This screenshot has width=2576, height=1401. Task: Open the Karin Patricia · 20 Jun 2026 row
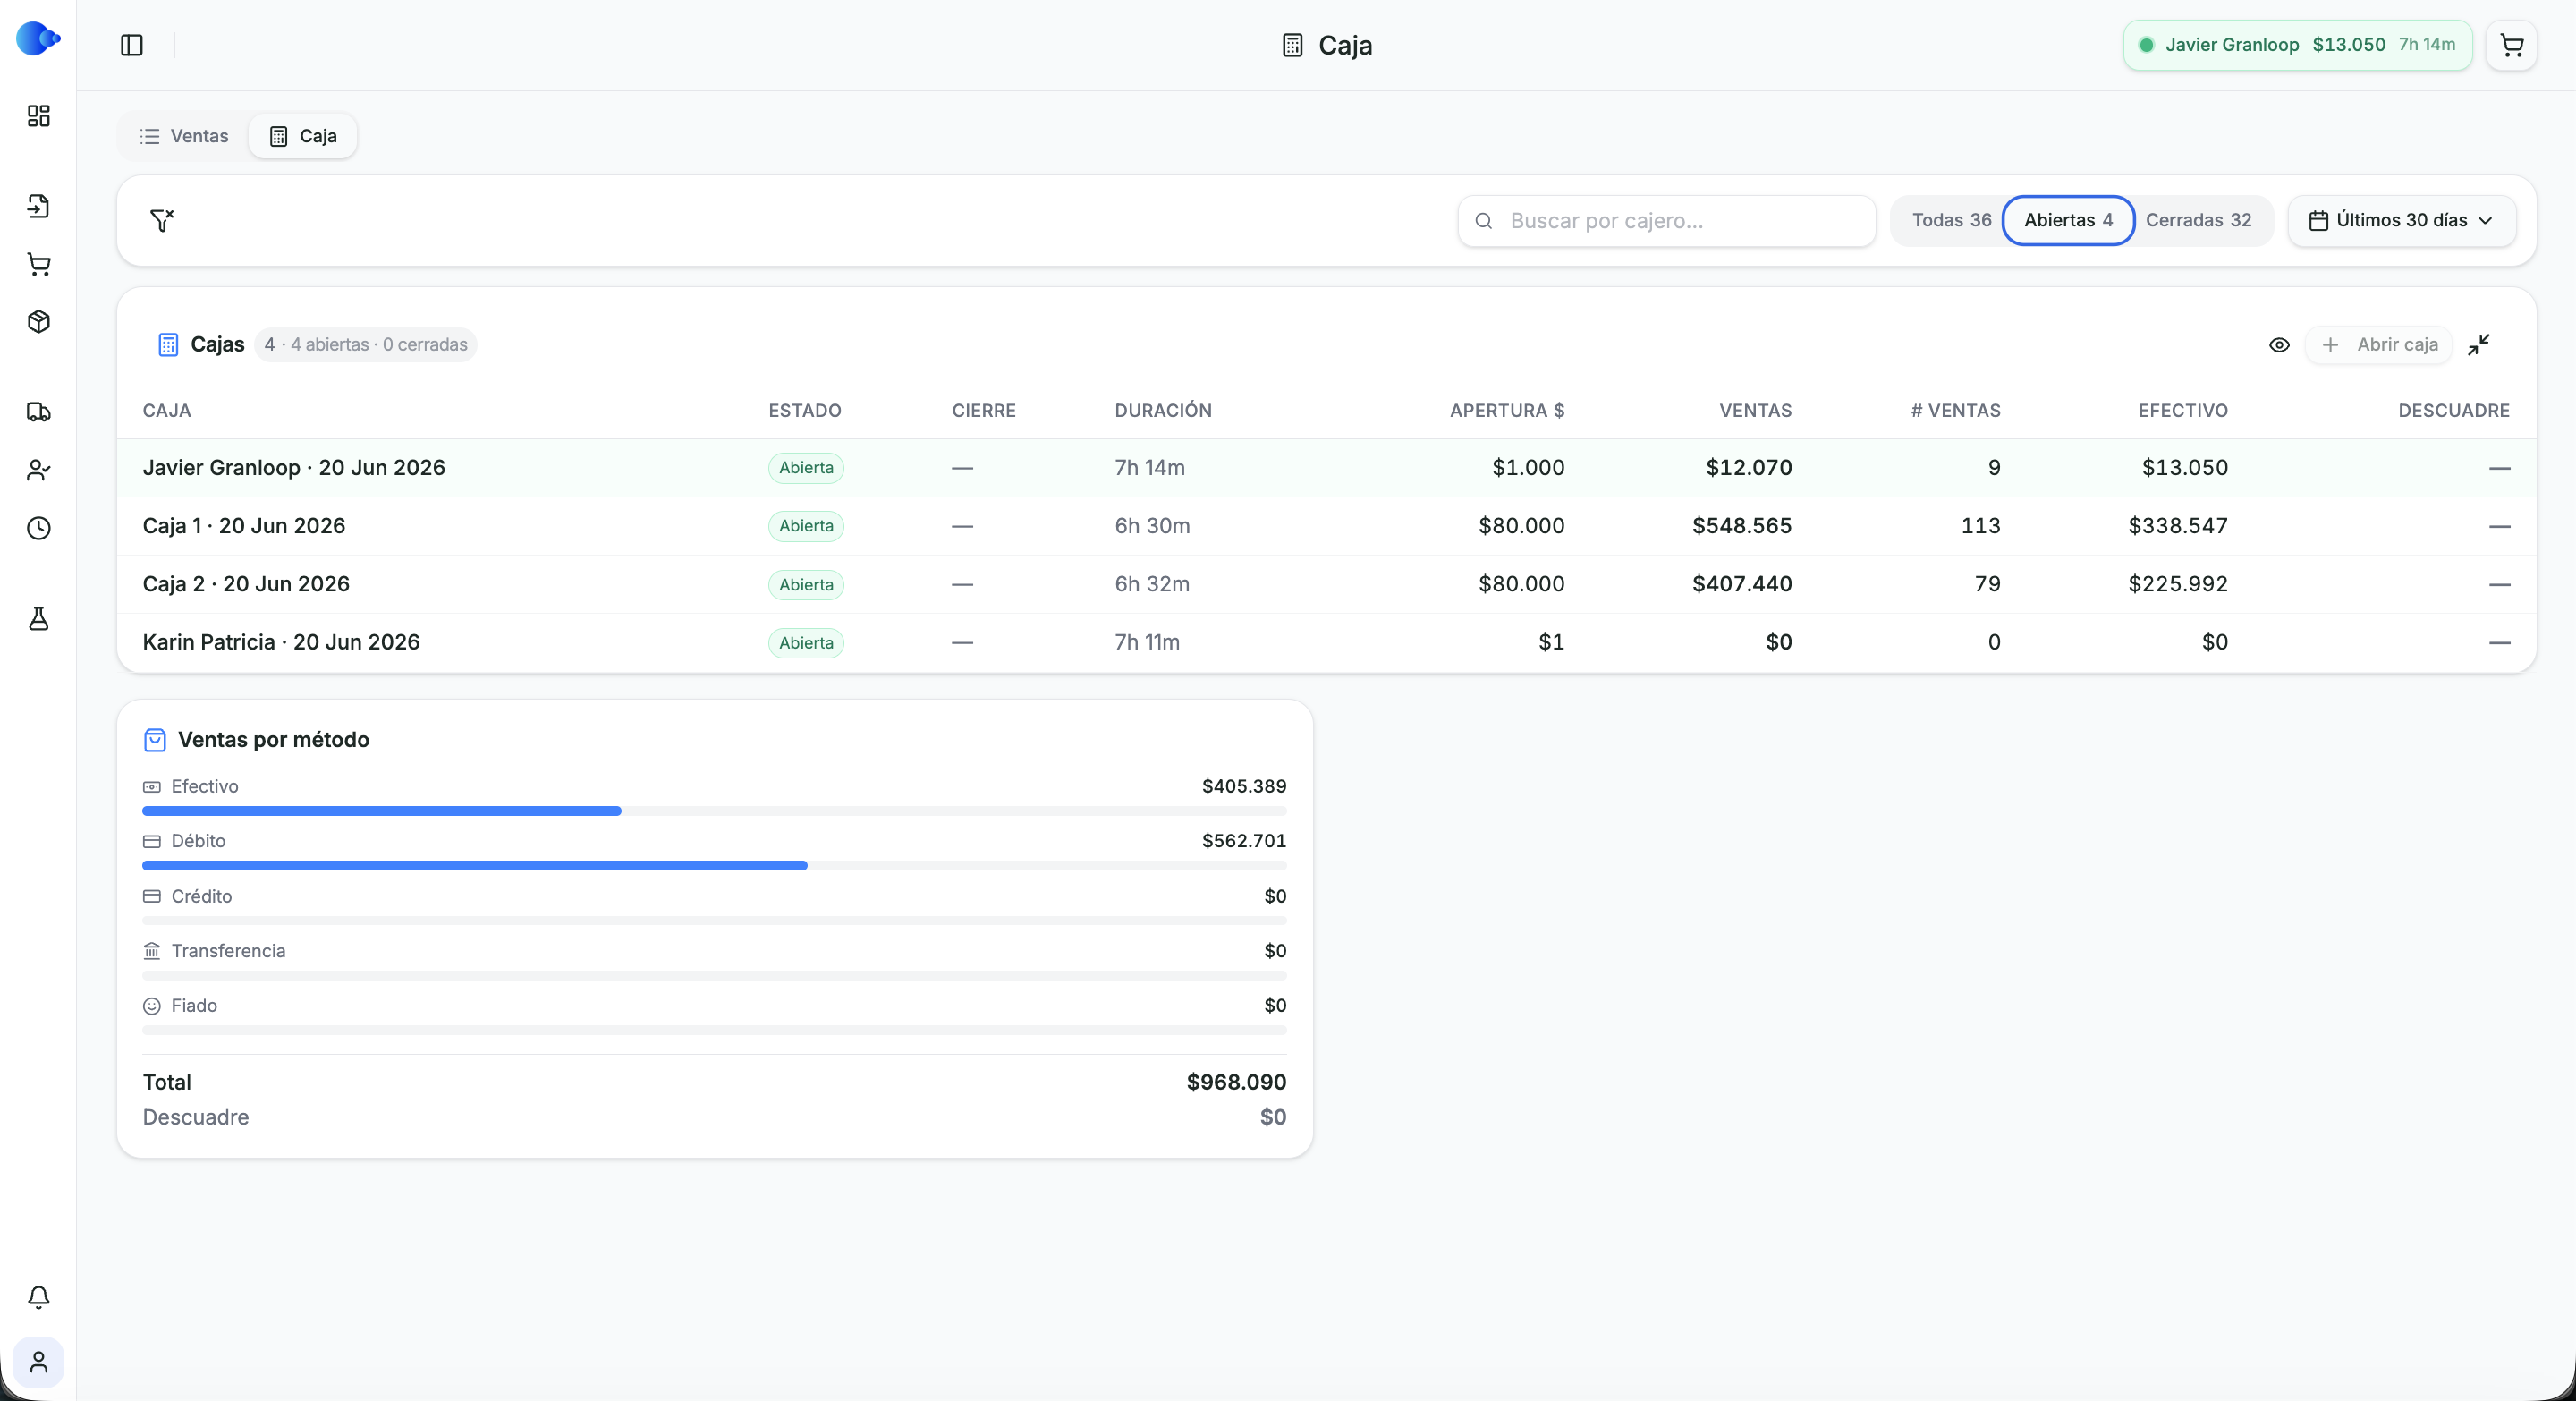[x=1326, y=642]
